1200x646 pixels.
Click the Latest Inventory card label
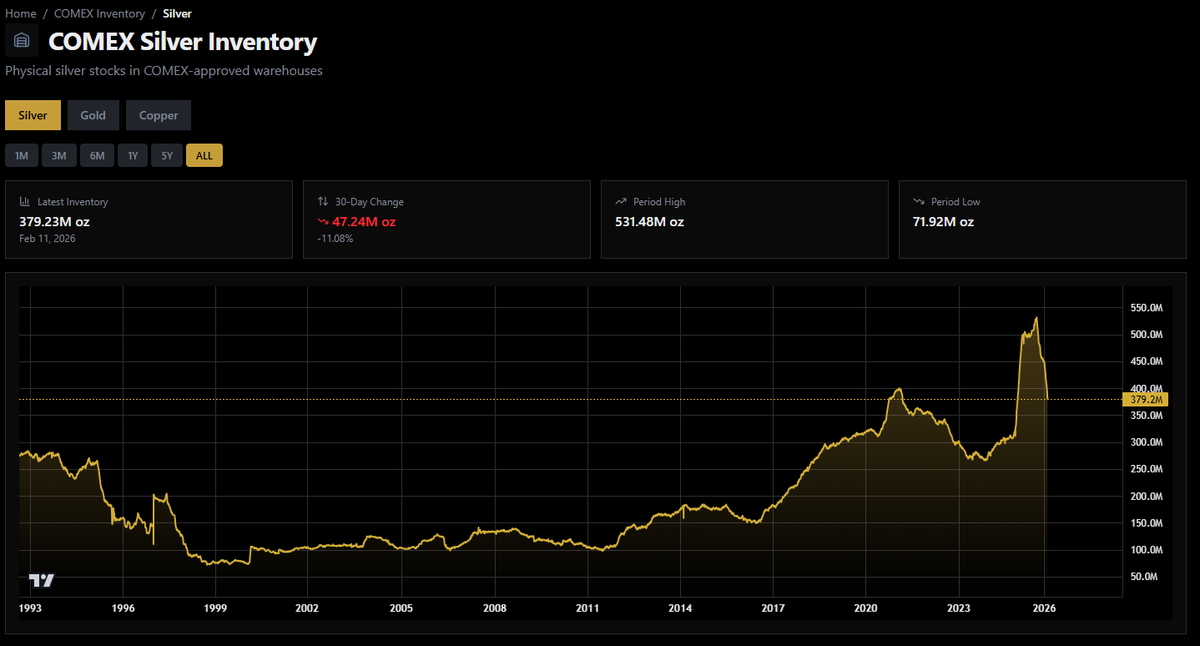[72, 202]
